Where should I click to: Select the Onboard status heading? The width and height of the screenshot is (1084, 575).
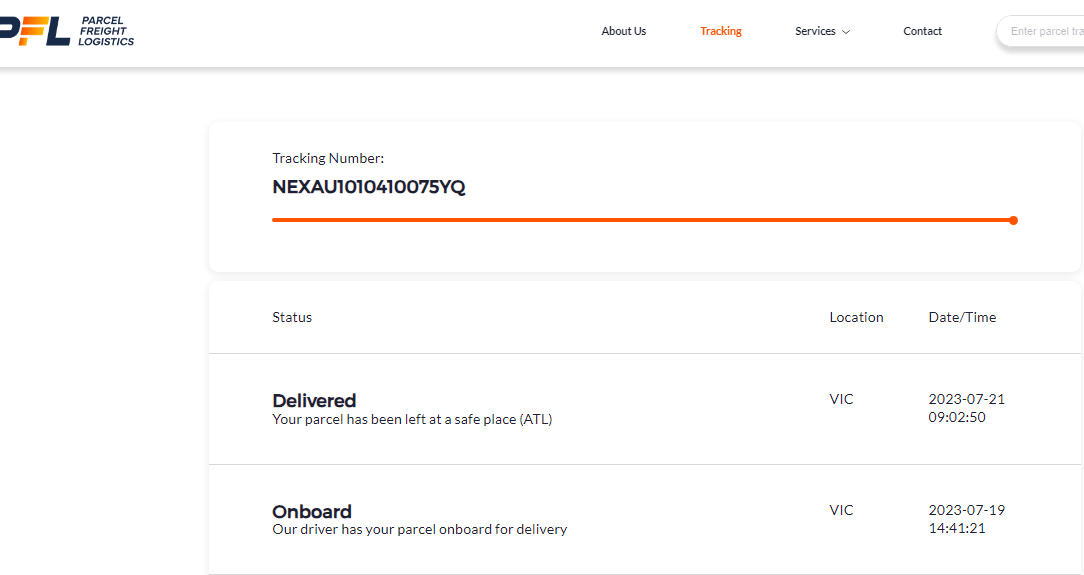312,511
